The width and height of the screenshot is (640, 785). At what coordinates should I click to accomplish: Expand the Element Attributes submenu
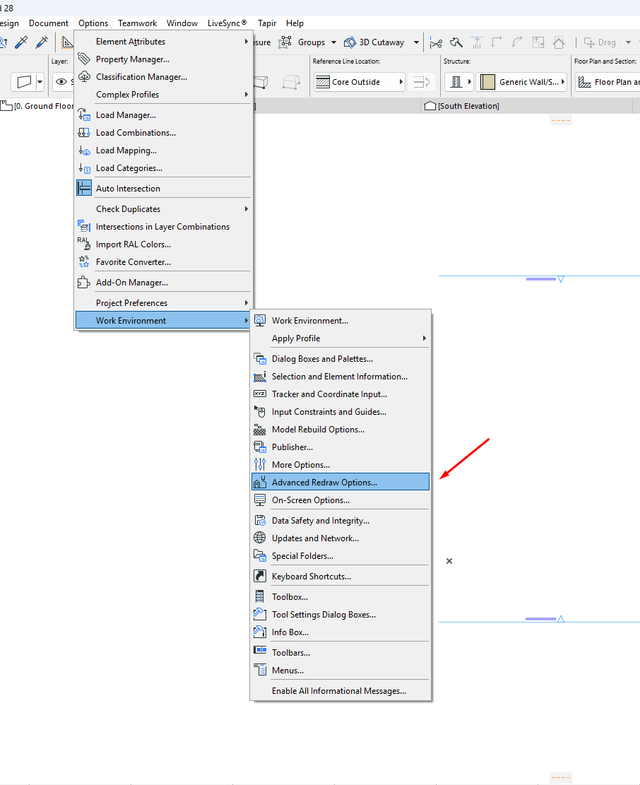pos(163,42)
